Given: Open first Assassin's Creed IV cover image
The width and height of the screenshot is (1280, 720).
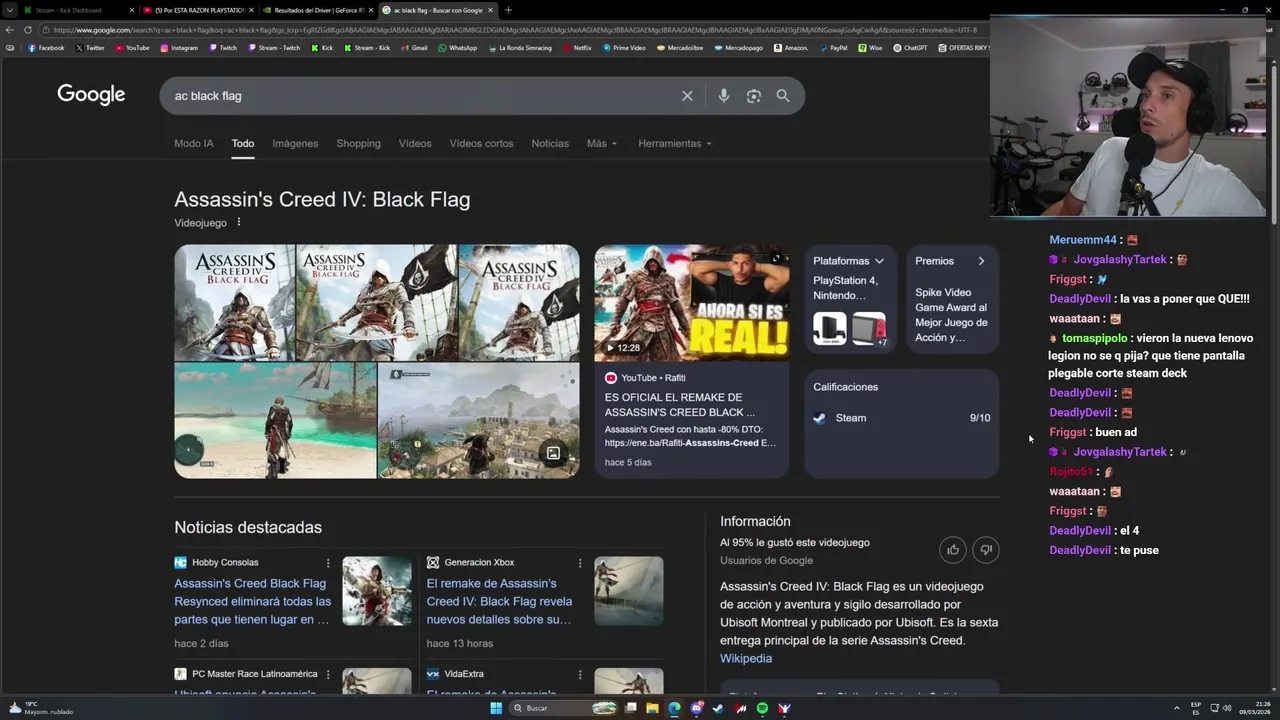Looking at the screenshot, I should click(x=234, y=302).
